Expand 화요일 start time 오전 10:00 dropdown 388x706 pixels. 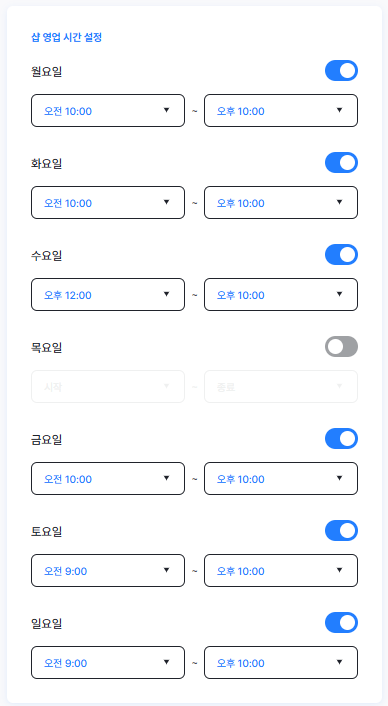[x=108, y=203]
